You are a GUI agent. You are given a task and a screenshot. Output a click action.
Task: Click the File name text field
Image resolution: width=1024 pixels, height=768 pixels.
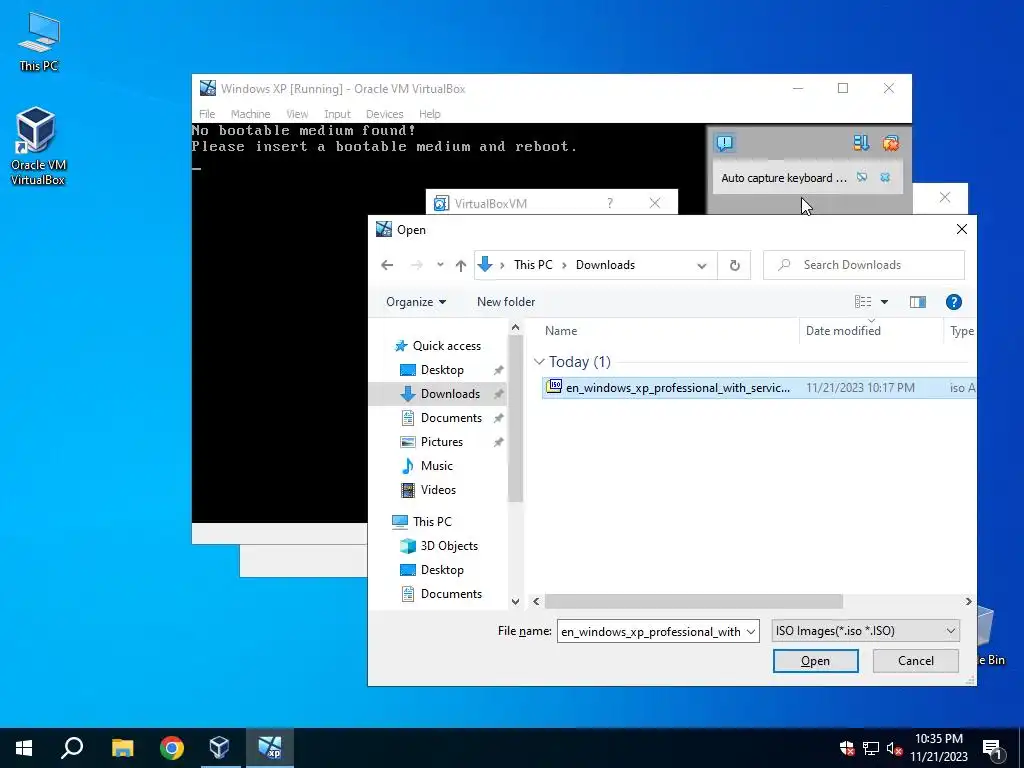coord(651,632)
